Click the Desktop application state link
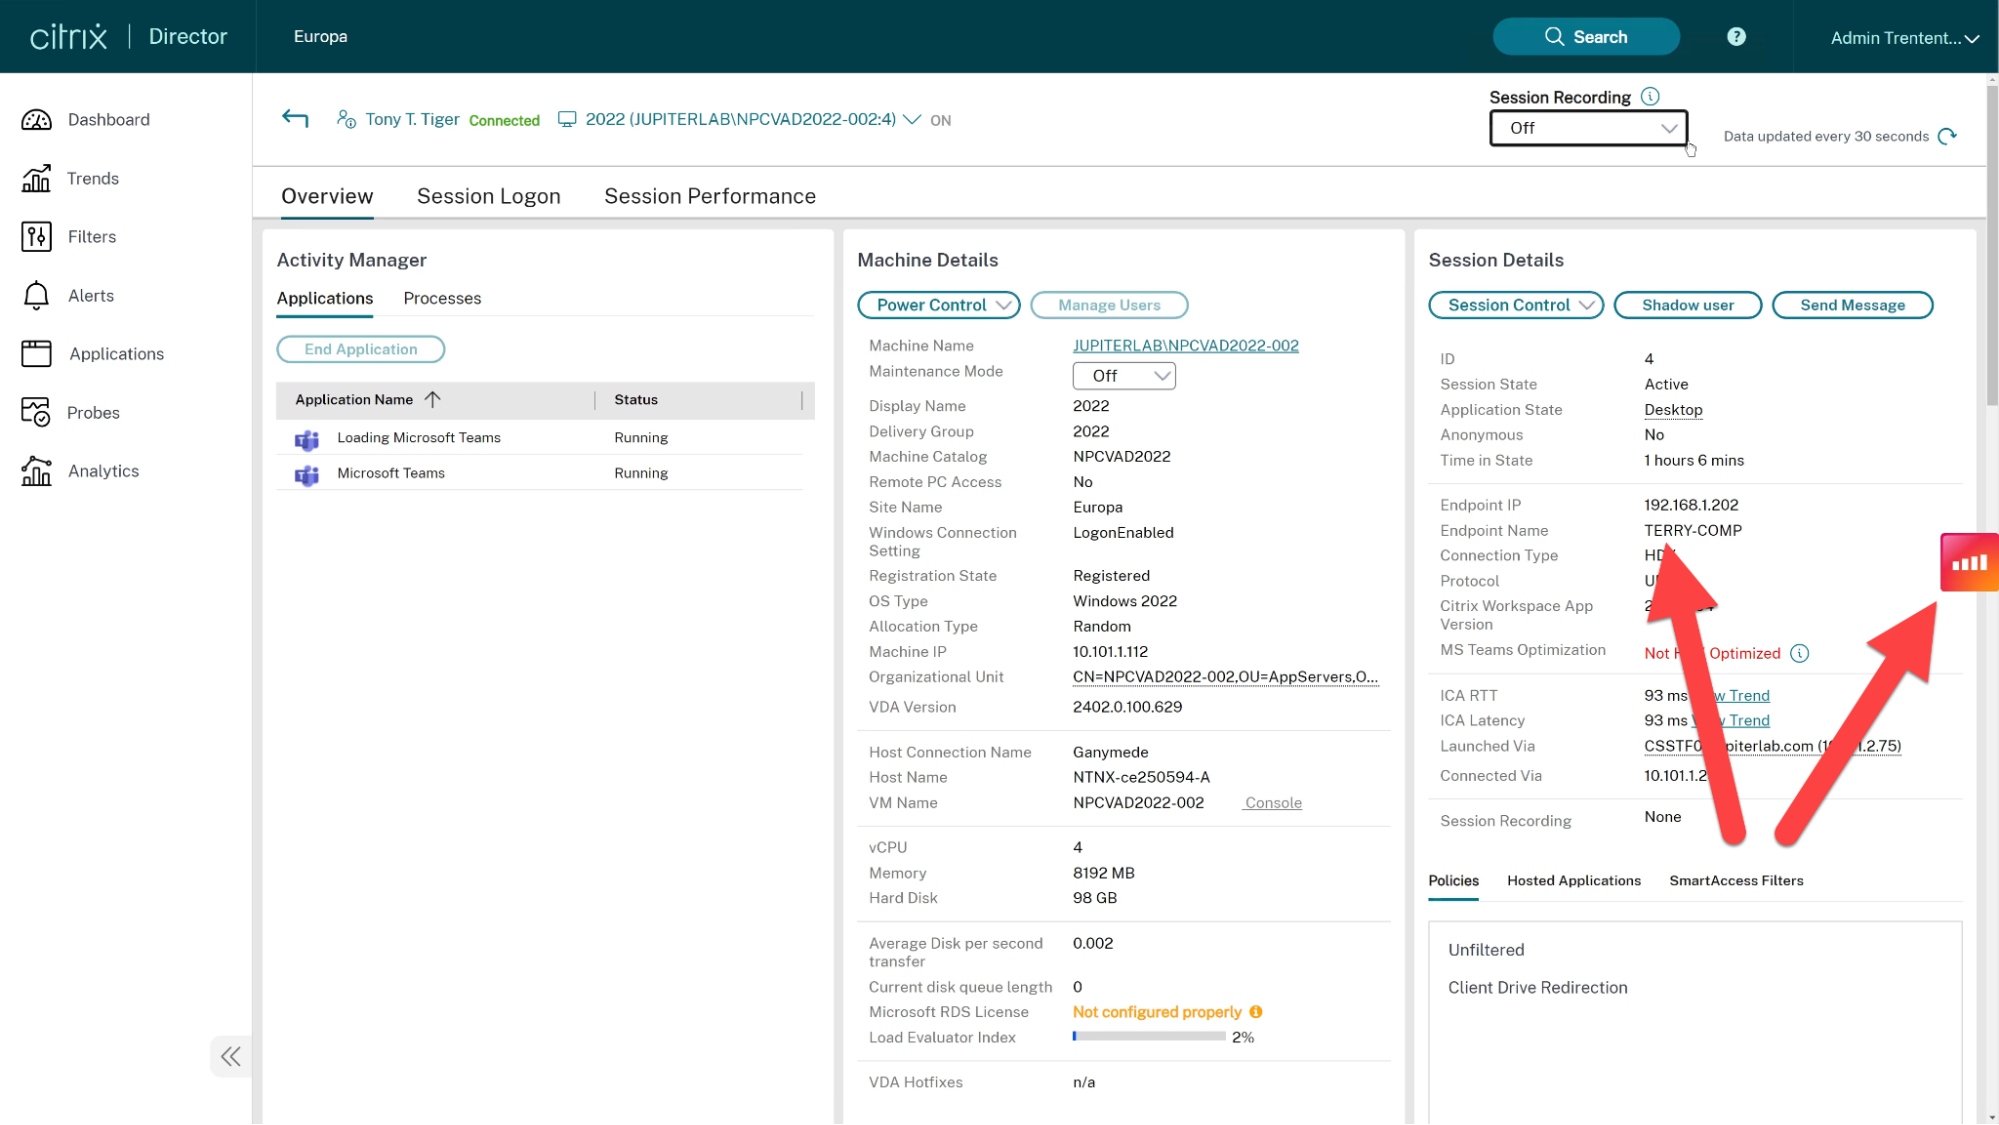1999x1125 pixels. tap(1673, 410)
